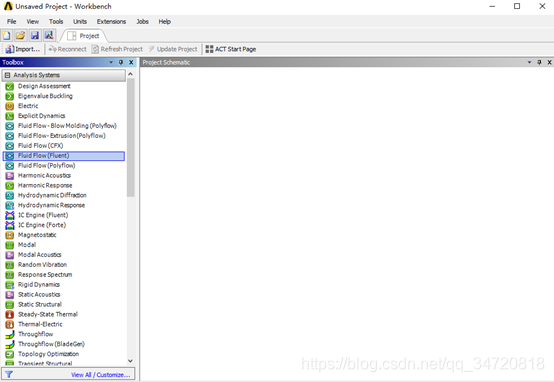Select the Design Assessment icon
Viewport: 554px width, 382px height.
[x=10, y=86]
